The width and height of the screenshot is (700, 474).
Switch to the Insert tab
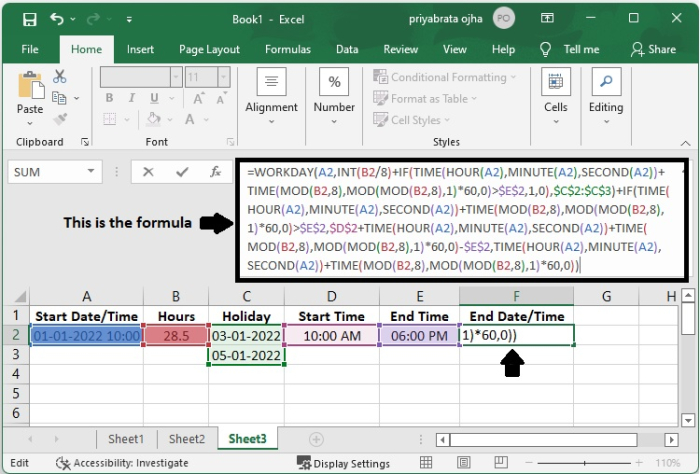(x=140, y=49)
